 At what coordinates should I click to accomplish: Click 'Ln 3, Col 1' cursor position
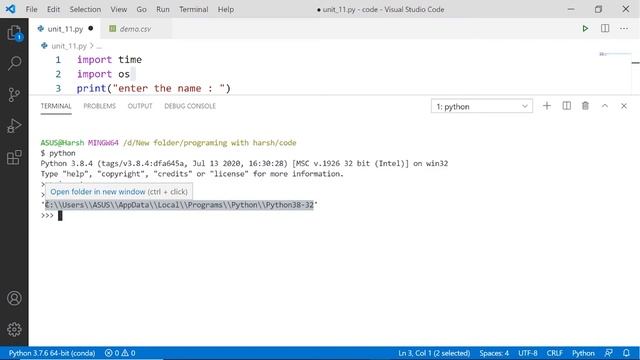pos(434,353)
